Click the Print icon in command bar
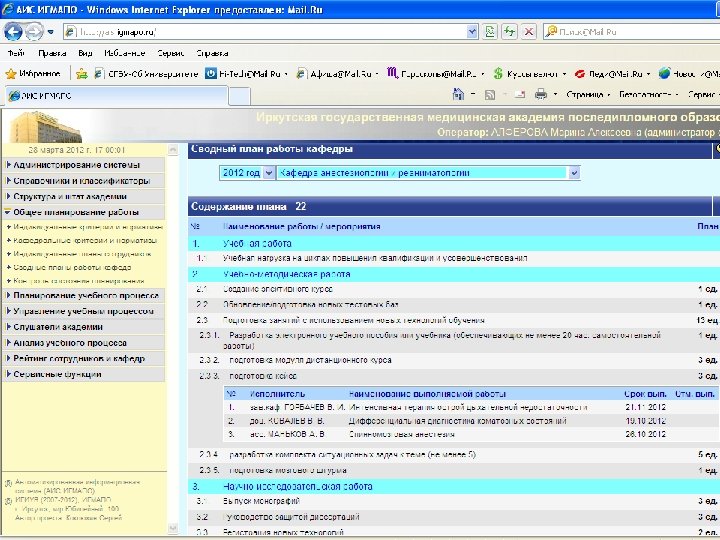 click(x=540, y=94)
